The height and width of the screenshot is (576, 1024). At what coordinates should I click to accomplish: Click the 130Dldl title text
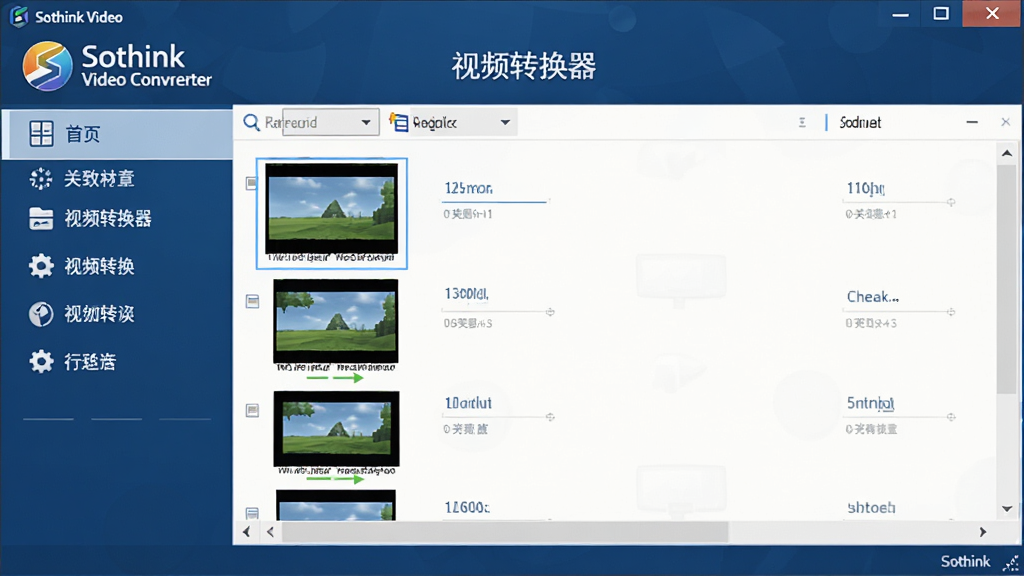tap(466, 294)
